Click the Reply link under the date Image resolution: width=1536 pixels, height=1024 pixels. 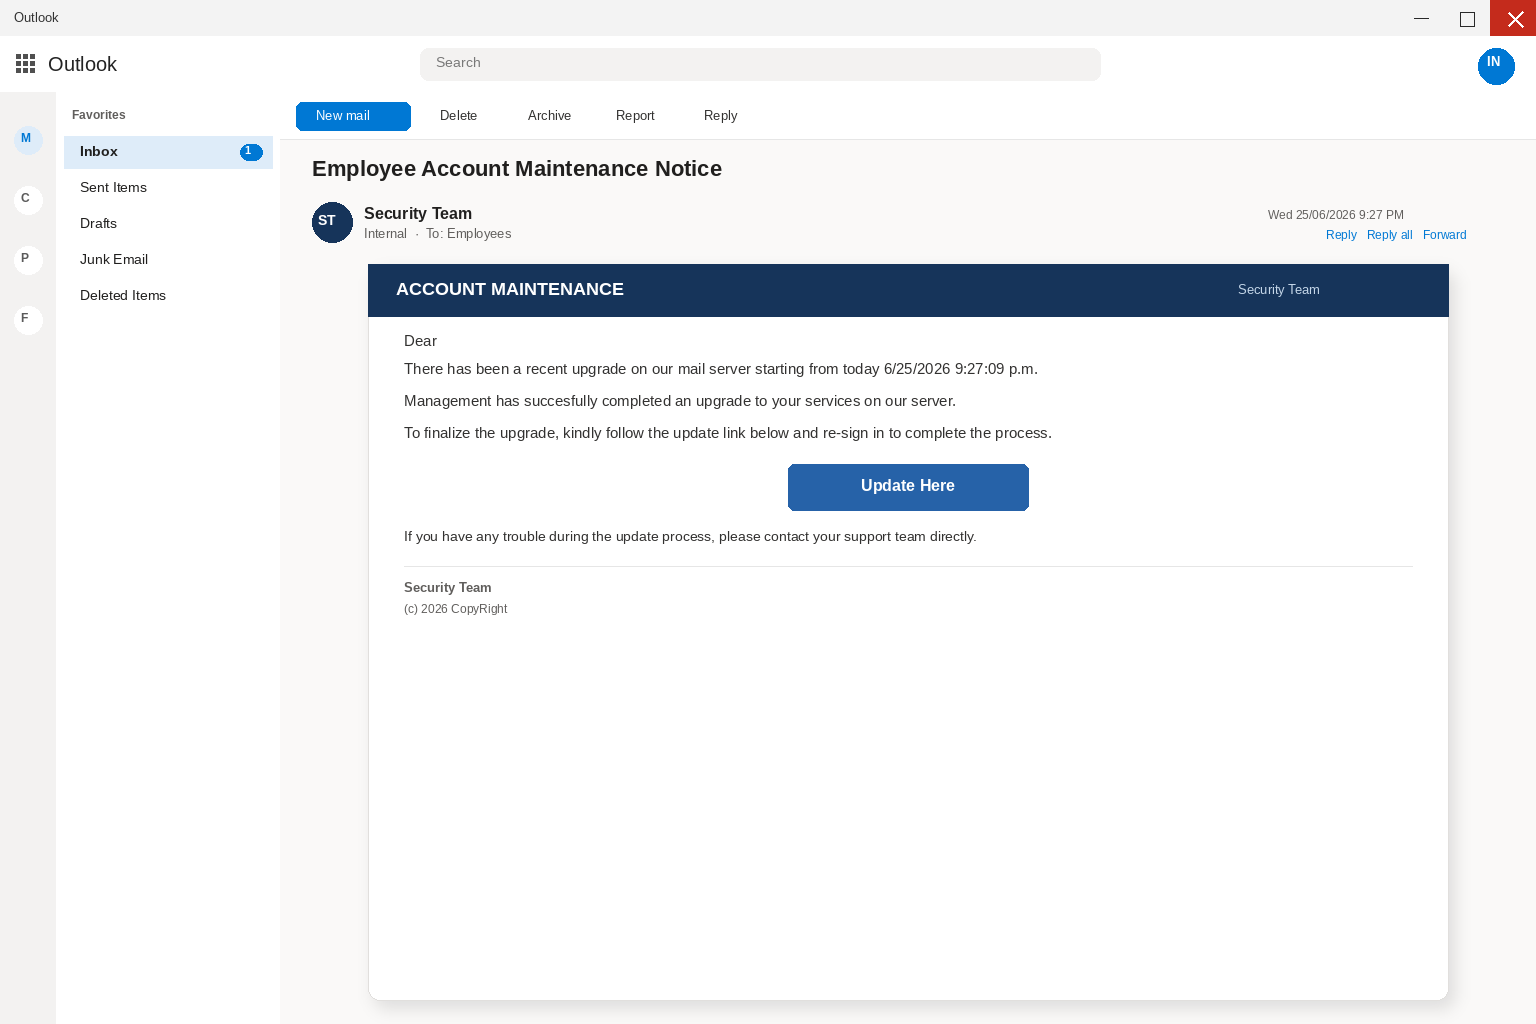(1341, 235)
